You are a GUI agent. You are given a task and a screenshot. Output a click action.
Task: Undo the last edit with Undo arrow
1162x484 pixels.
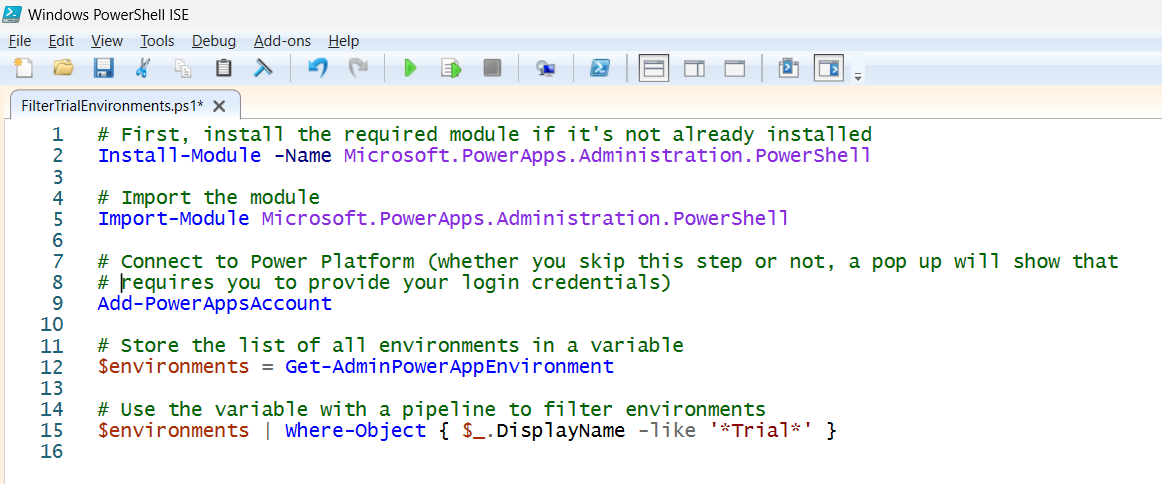coord(318,68)
